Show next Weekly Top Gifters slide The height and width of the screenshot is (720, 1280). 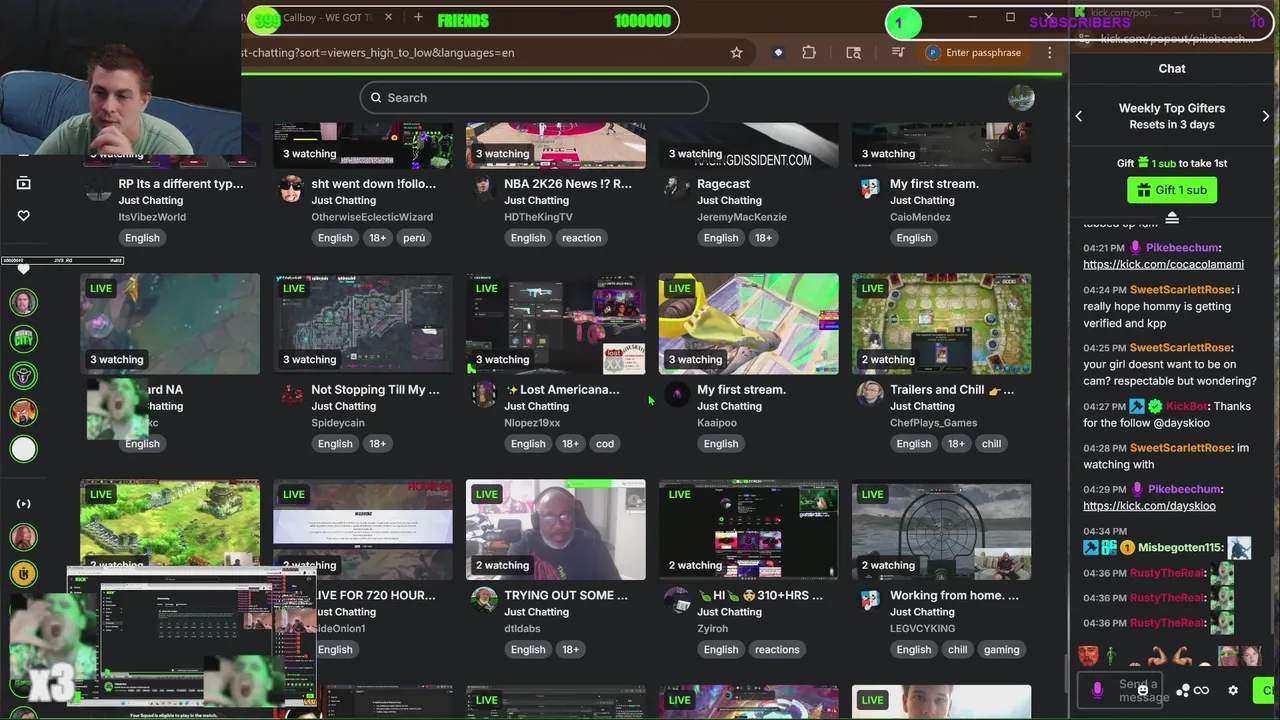click(x=1265, y=116)
